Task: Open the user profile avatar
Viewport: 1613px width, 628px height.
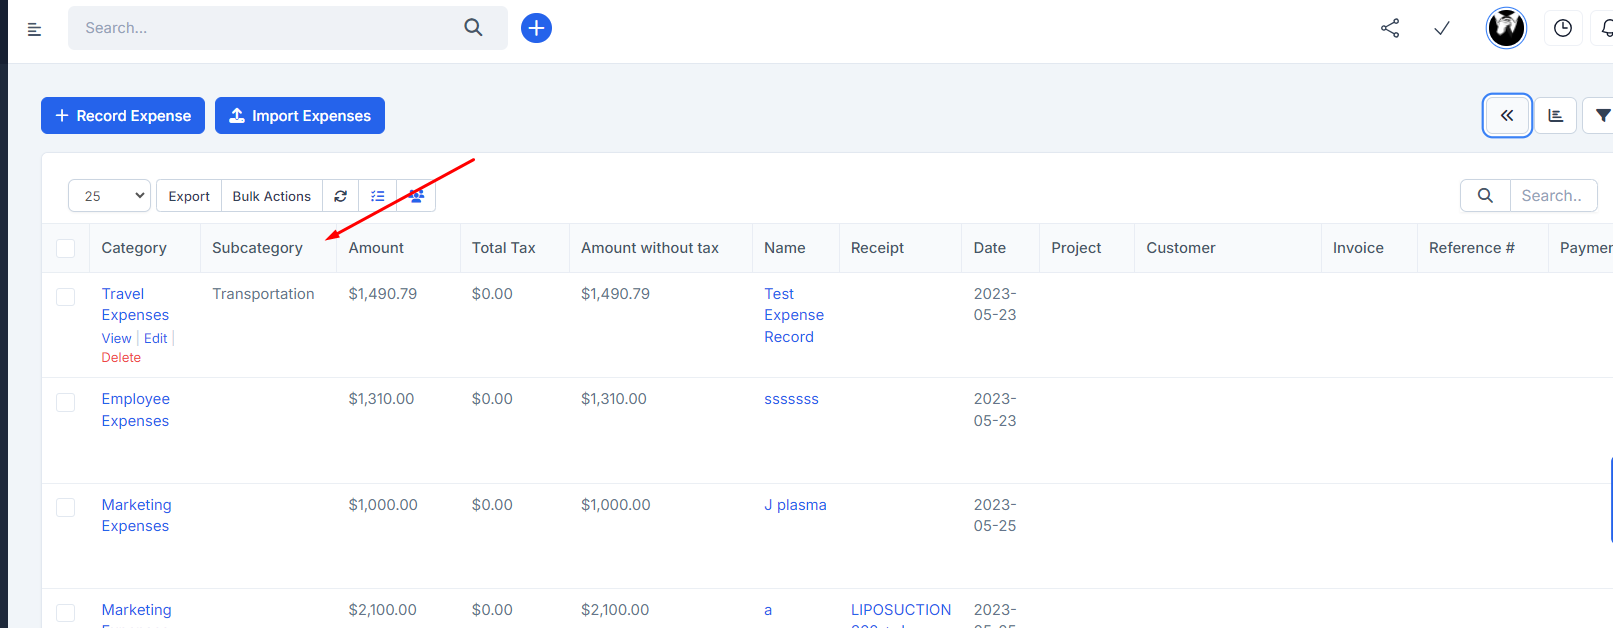Action: [1506, 28]
